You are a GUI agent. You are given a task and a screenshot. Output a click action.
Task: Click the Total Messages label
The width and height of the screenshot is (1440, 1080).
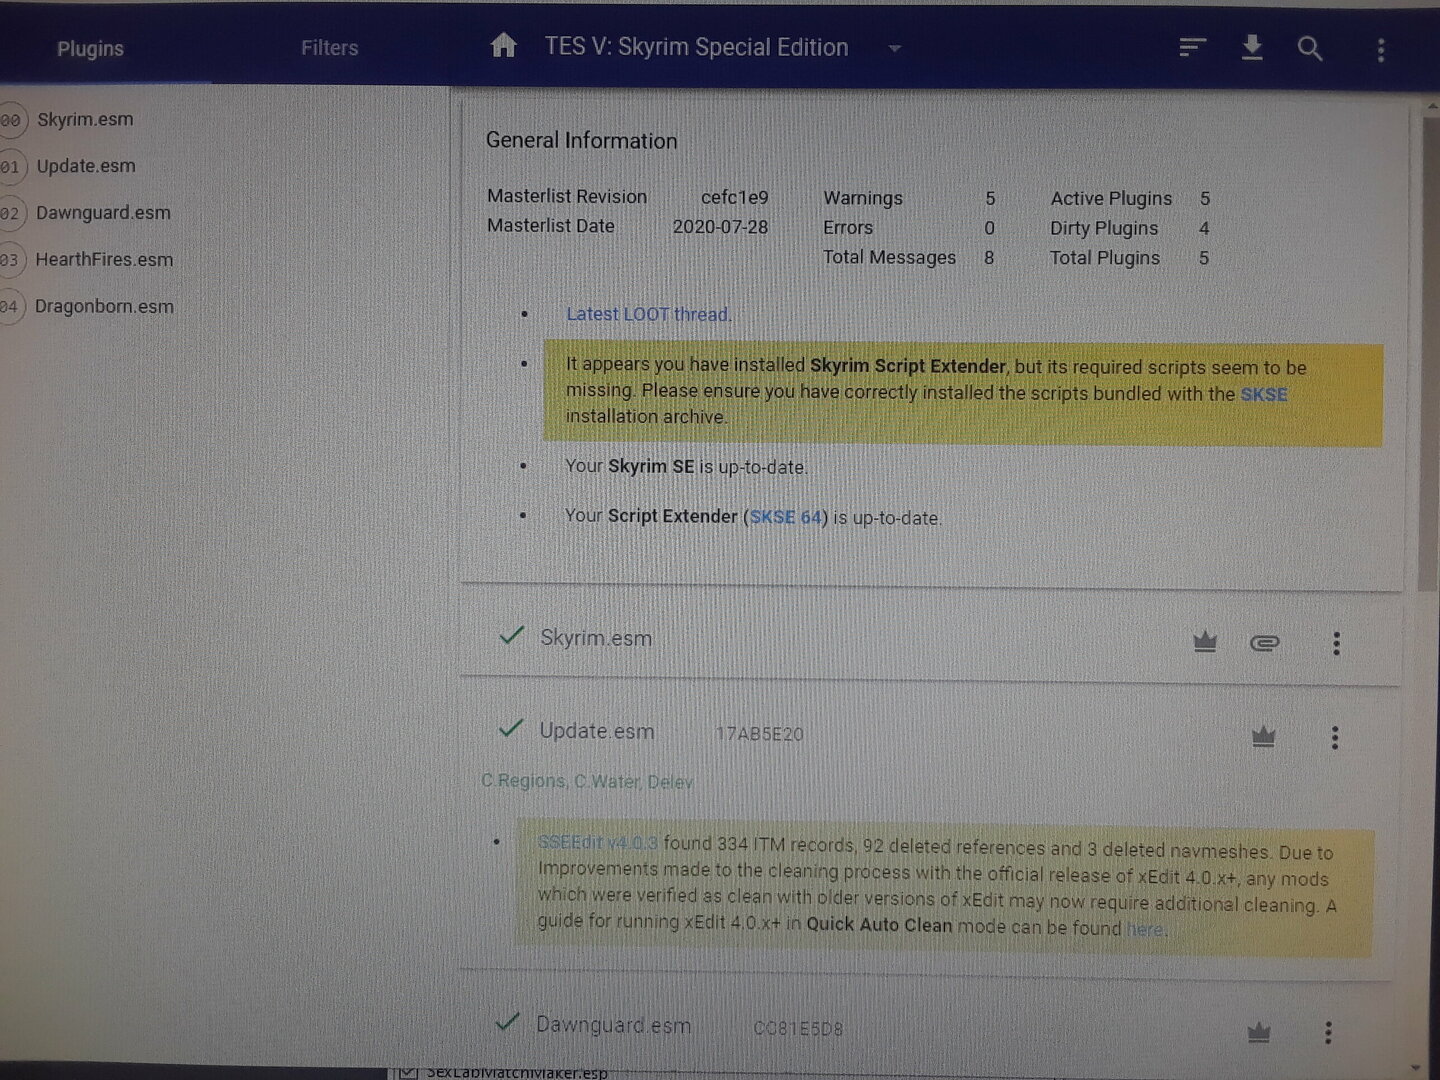click(889, 257)
